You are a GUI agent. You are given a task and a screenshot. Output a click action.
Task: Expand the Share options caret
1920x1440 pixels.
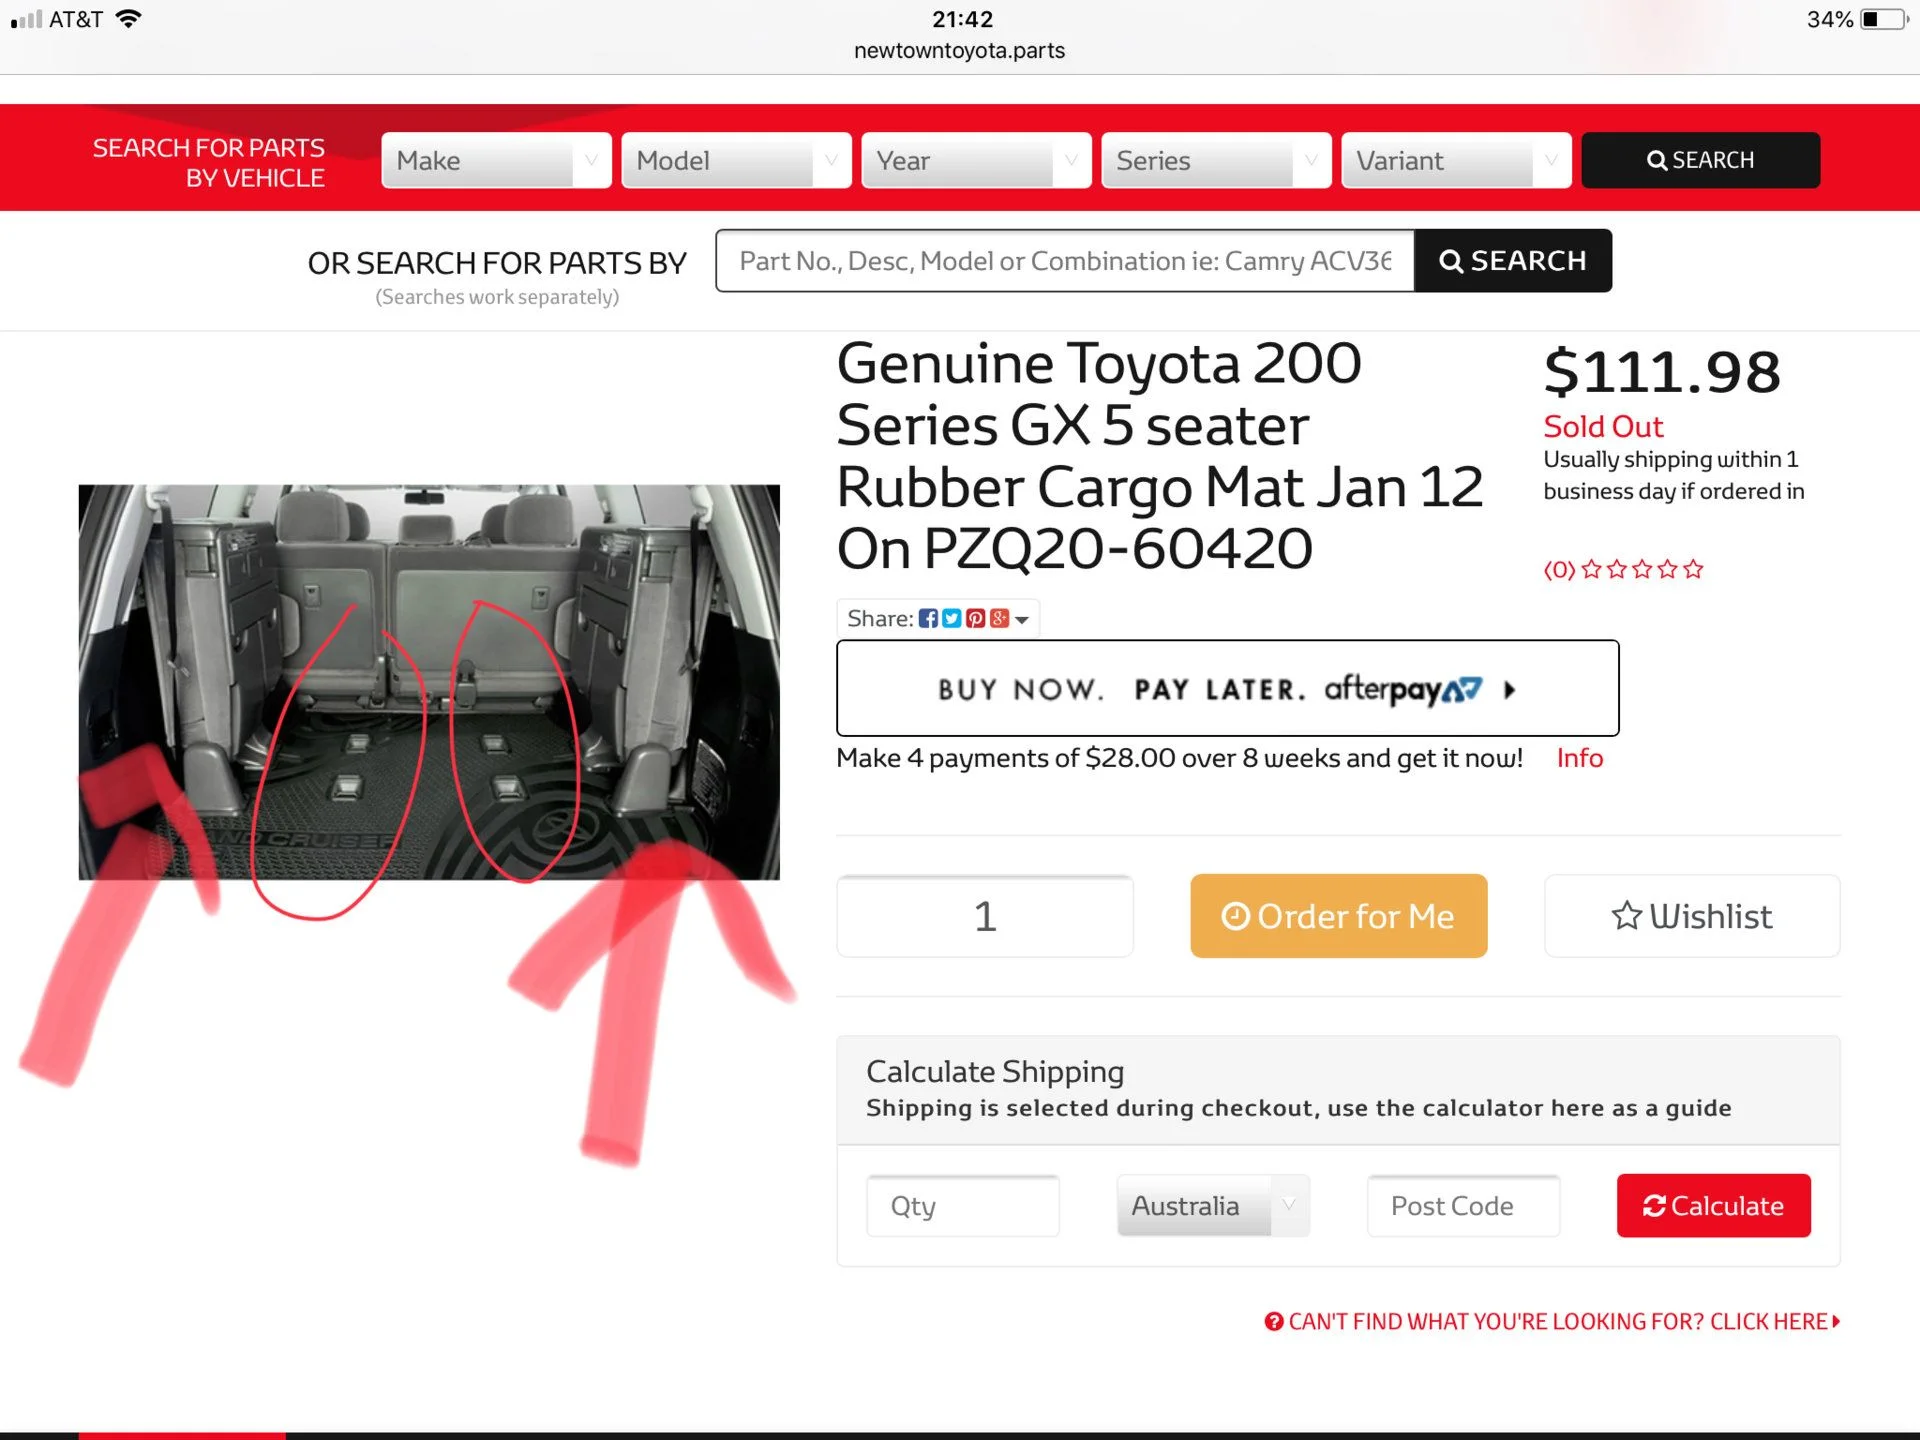(1022, 620)
